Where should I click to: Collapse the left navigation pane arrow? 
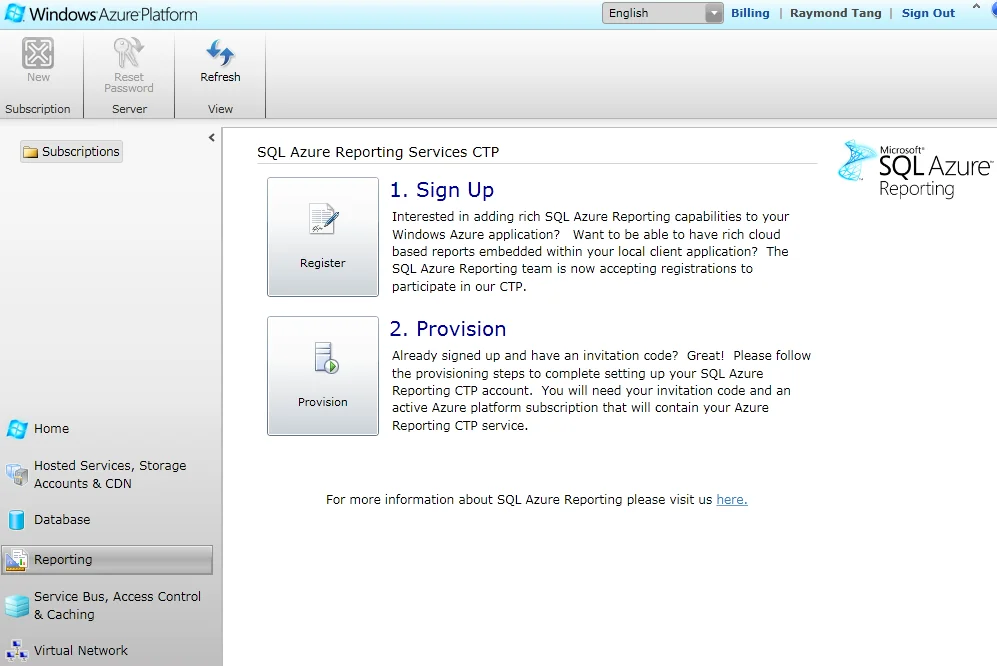coord(211,138)
